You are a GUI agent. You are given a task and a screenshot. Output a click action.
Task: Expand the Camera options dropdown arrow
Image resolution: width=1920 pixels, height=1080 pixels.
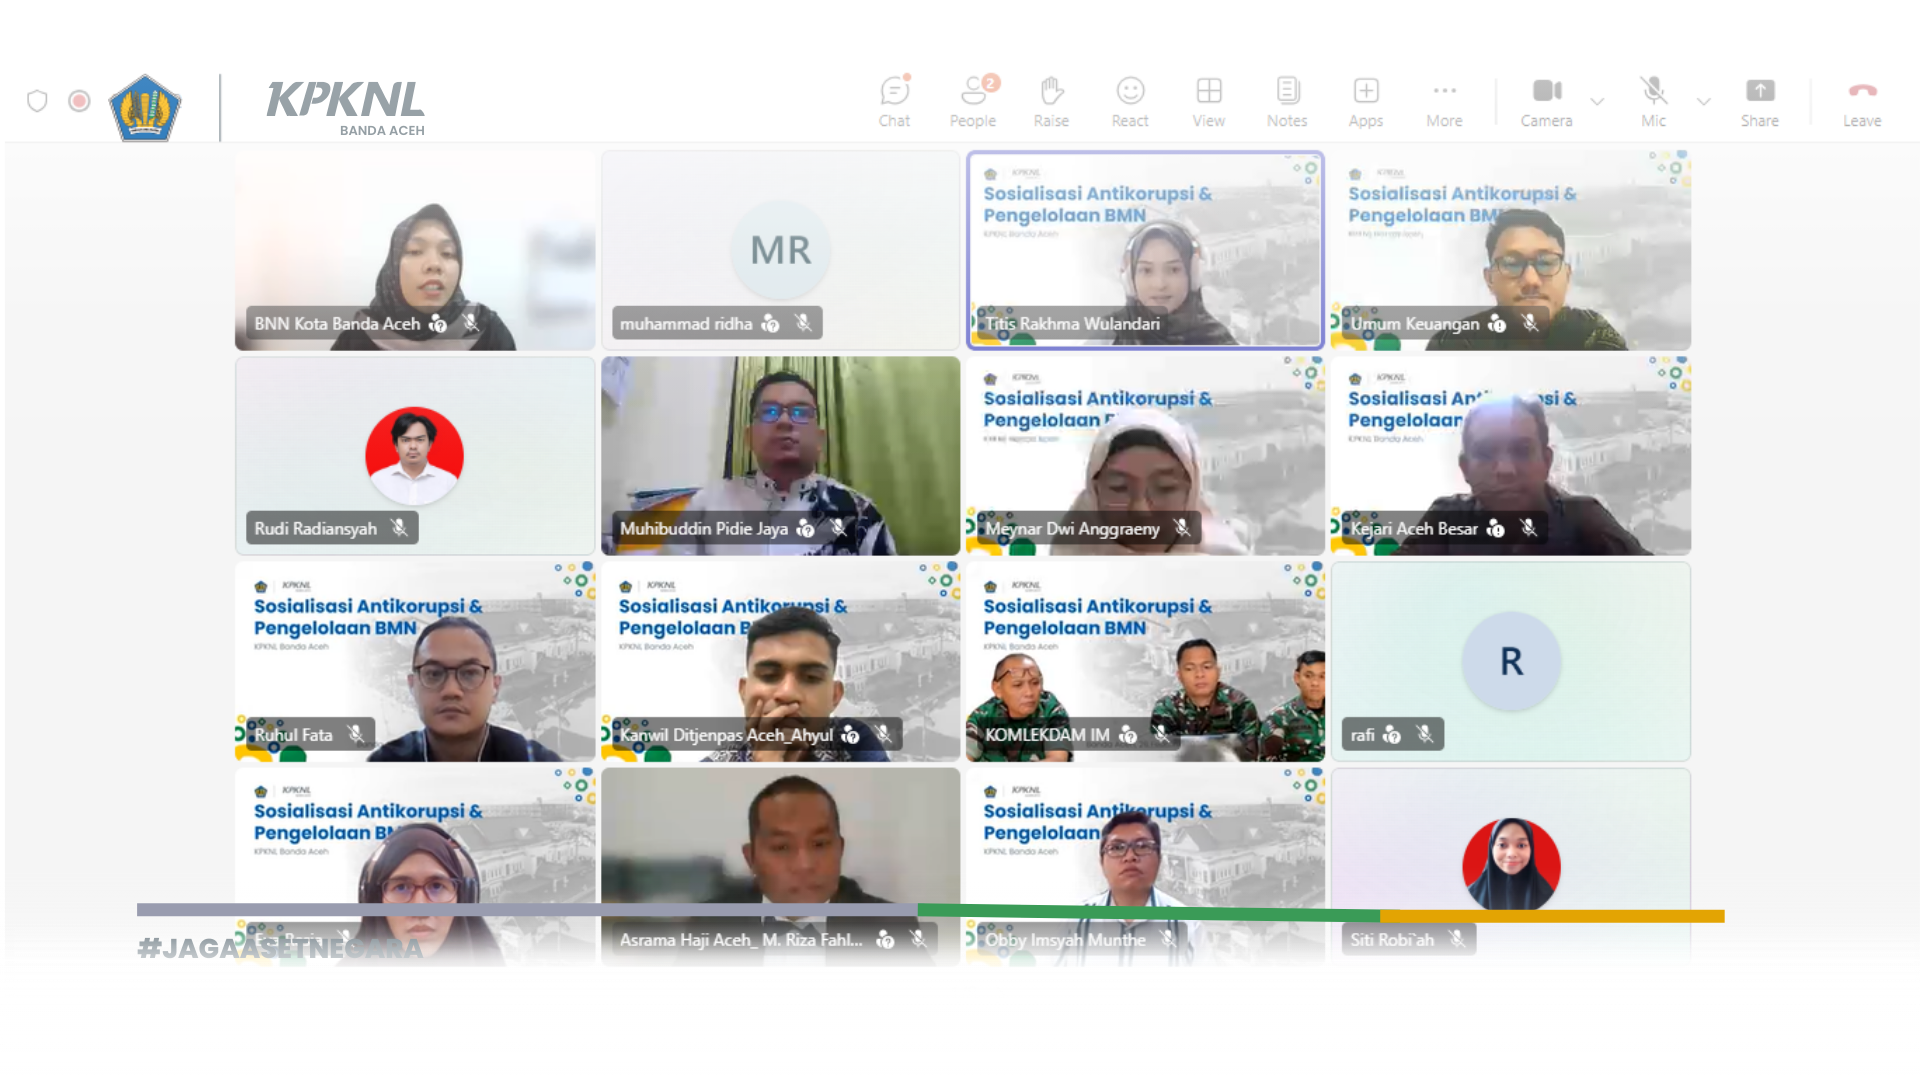point(1597,101)
